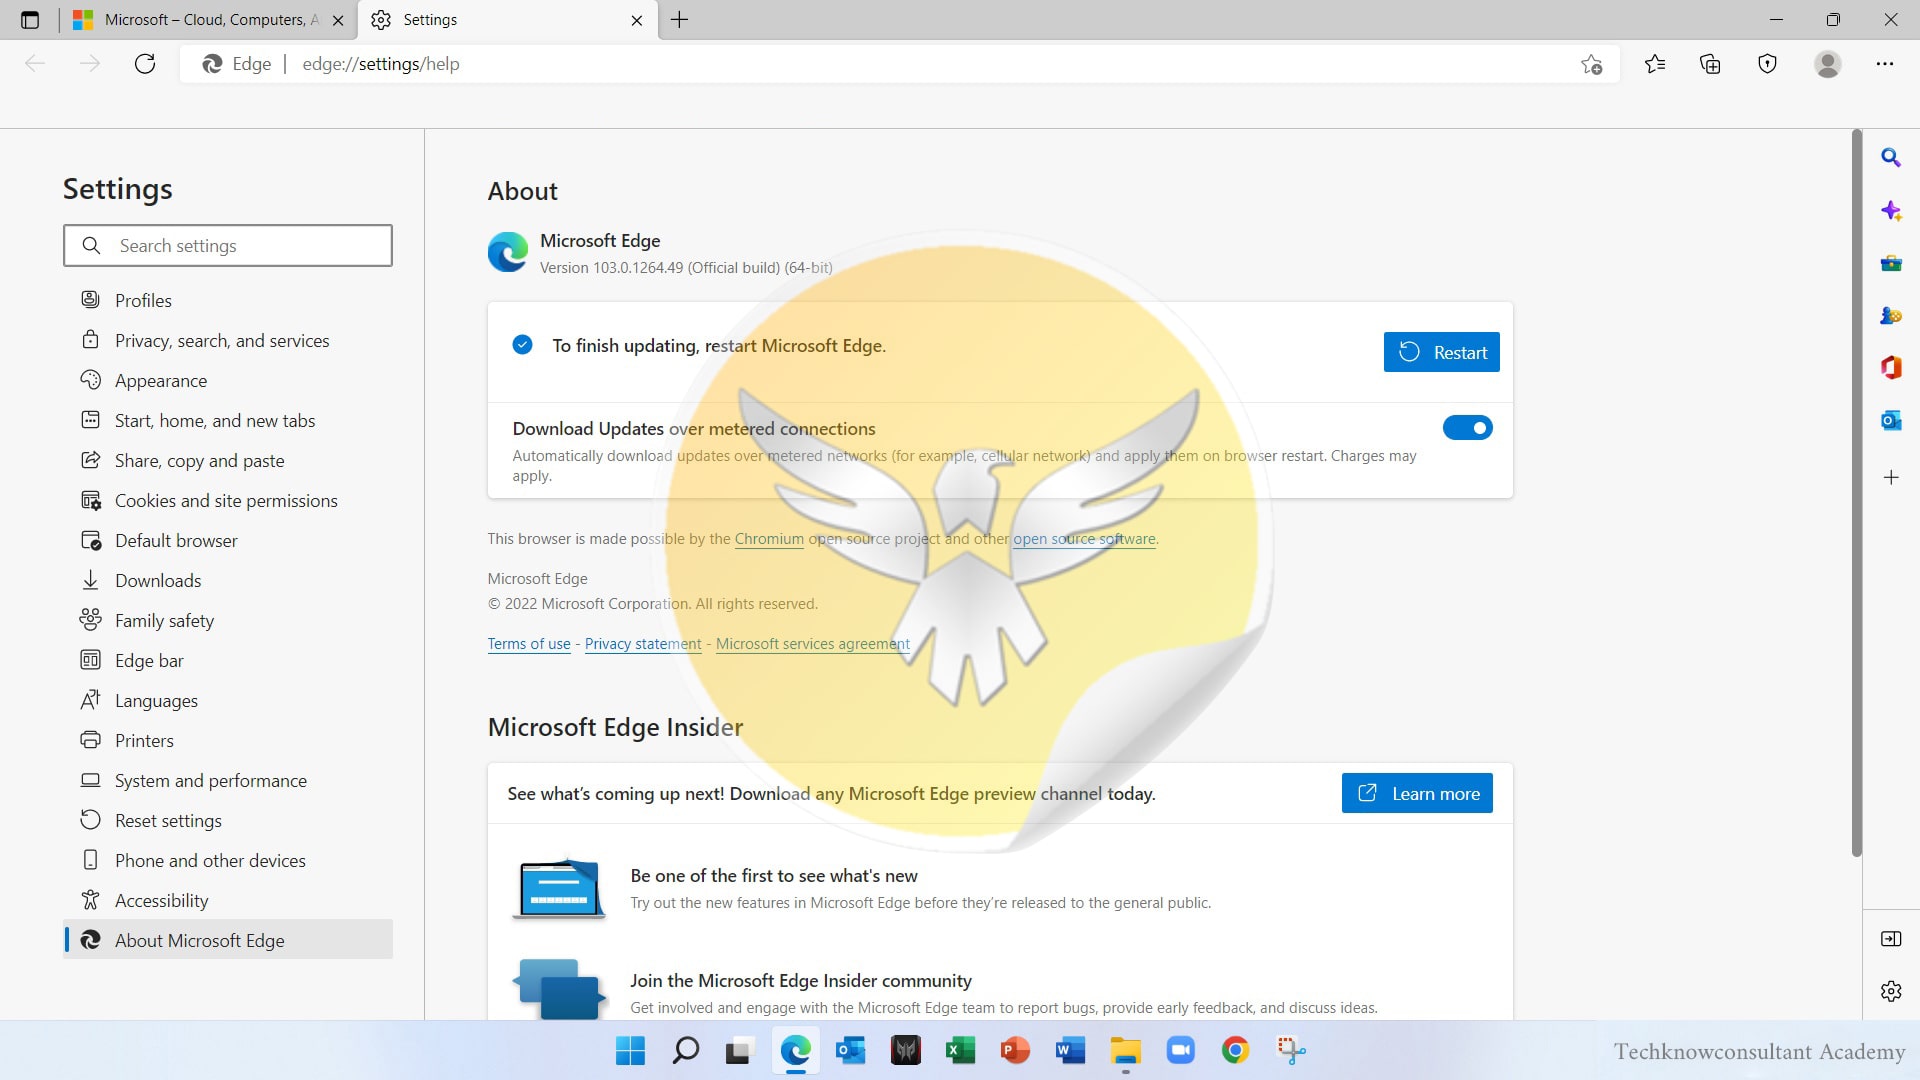Screen dimensions: 1920x1080
Task: Switch to the Microsoft Cloud tab
Action: pyautogui.click(x=205, y=20)
